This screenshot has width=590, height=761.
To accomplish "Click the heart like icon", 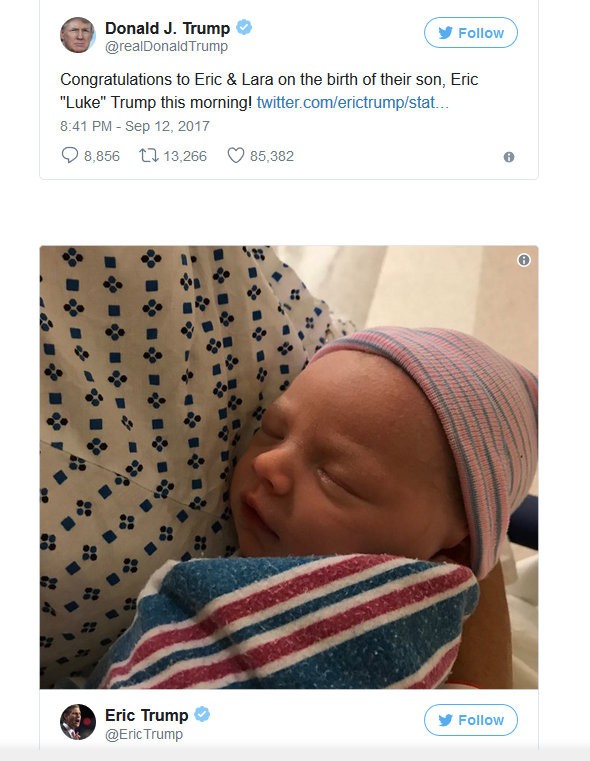I will (x=236, y=155).
